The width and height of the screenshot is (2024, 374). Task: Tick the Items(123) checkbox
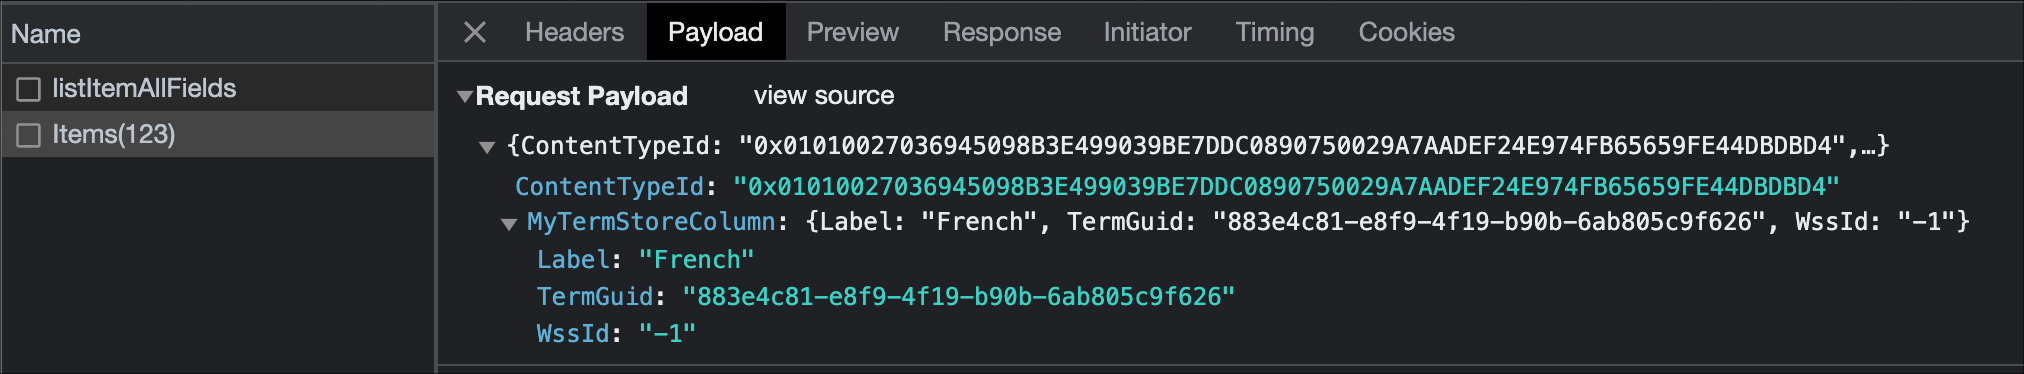29,135
